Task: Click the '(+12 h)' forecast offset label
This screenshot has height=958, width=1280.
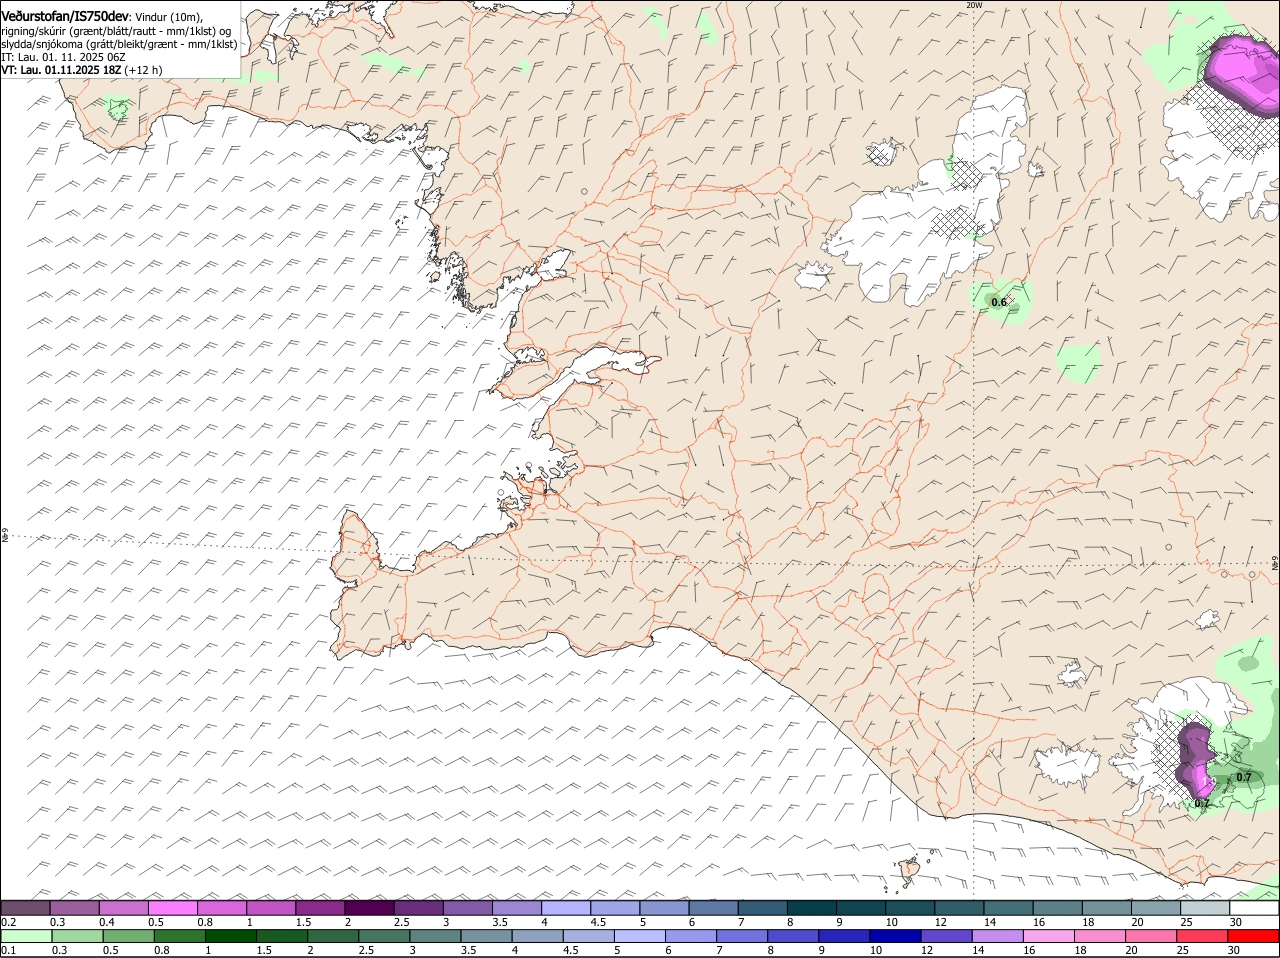Action: click(x=144, y=70)
